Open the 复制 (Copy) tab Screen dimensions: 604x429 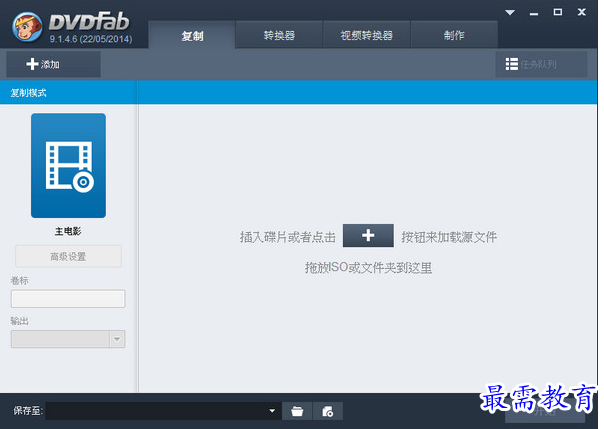pos(192,35)
